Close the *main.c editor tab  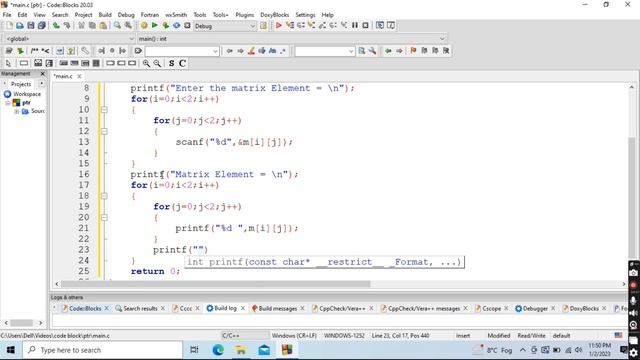[80, 76]
